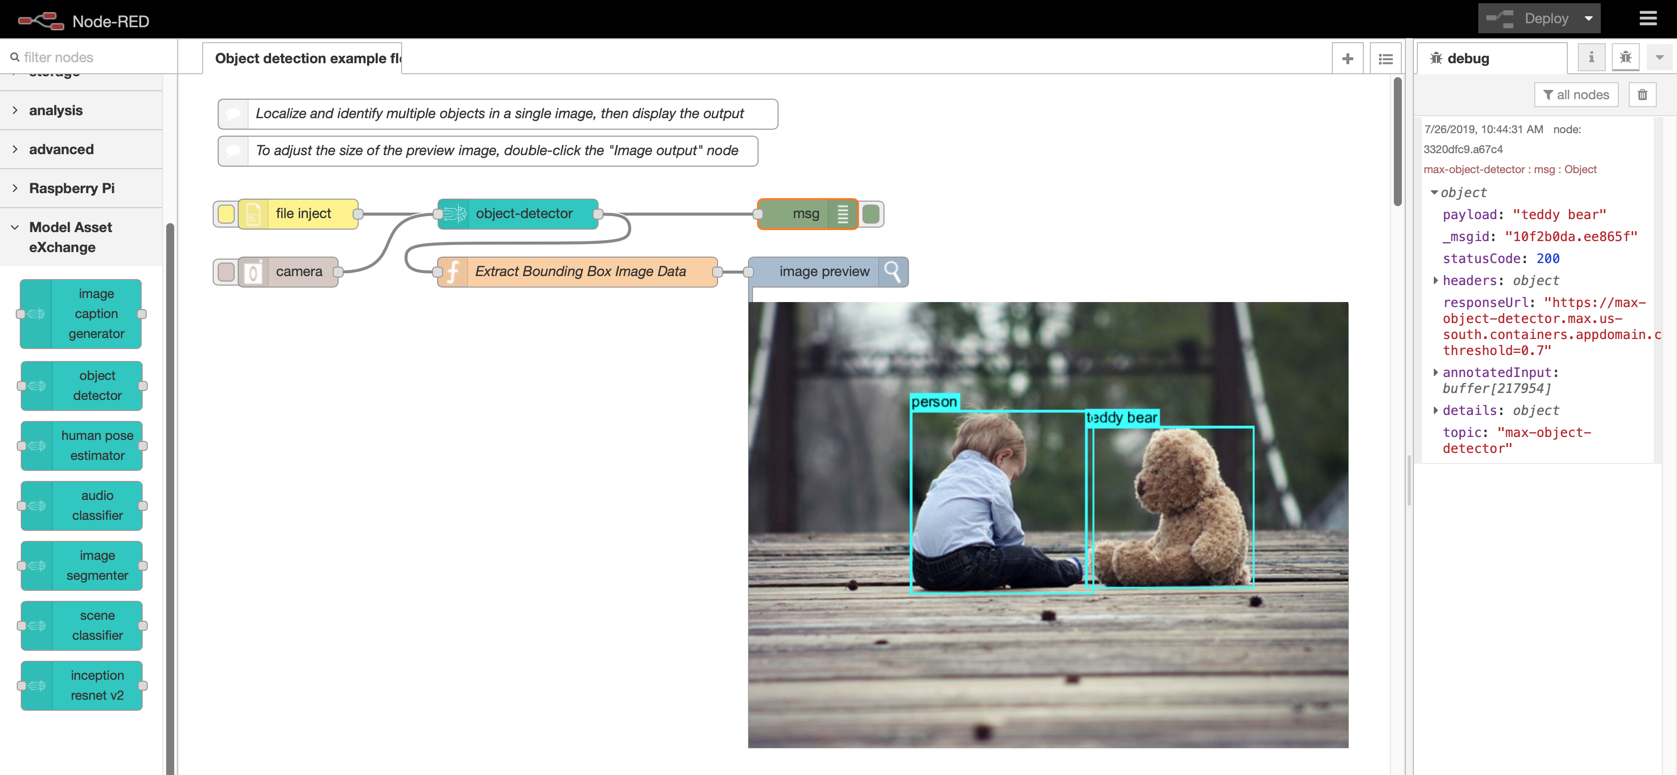Filter debug output via all nodes
This screenshot has height=775, width=1677.
point(1576,95)
